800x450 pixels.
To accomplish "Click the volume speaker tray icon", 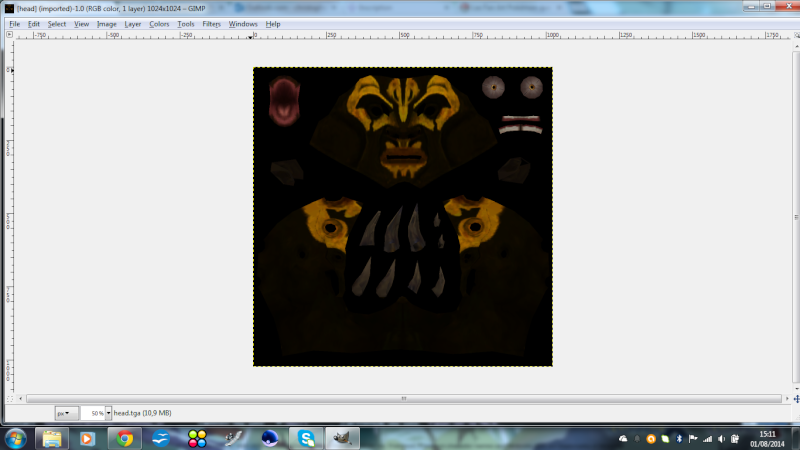I will click(721, 439).
